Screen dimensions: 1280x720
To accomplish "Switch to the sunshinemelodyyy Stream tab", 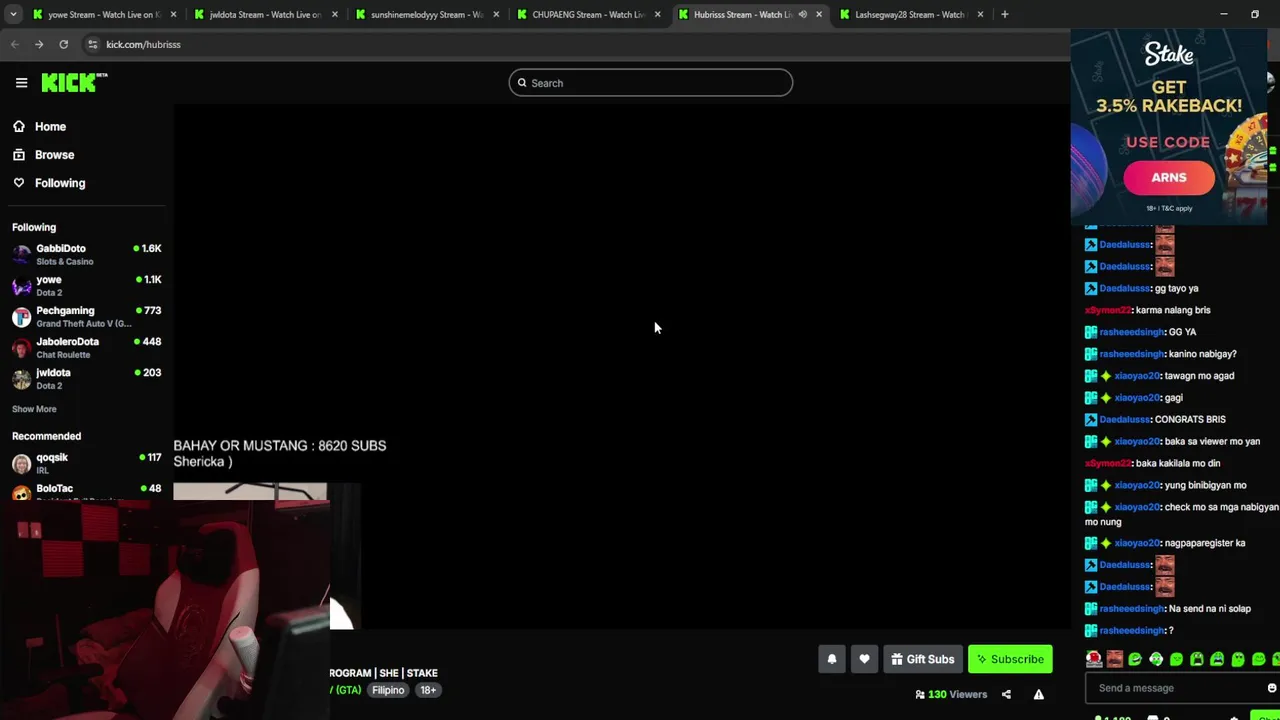I will click(427, 14).
